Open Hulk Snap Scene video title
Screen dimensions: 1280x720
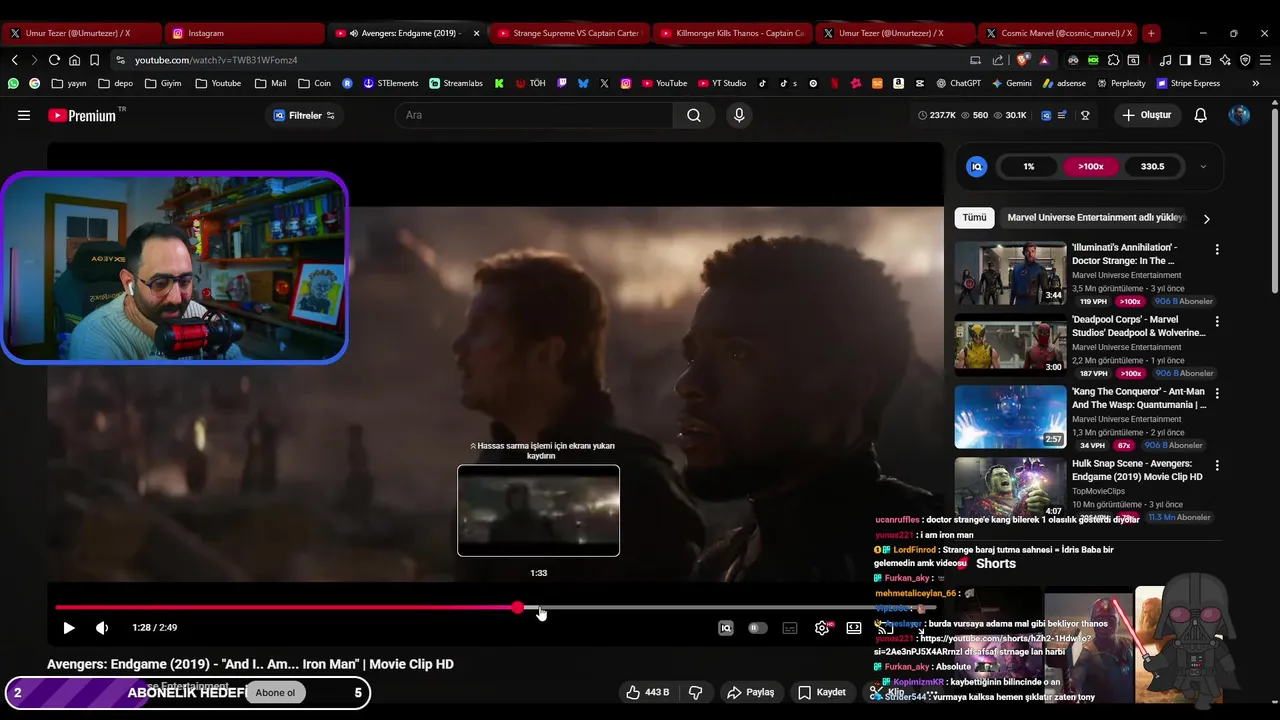pos(1137,470)
